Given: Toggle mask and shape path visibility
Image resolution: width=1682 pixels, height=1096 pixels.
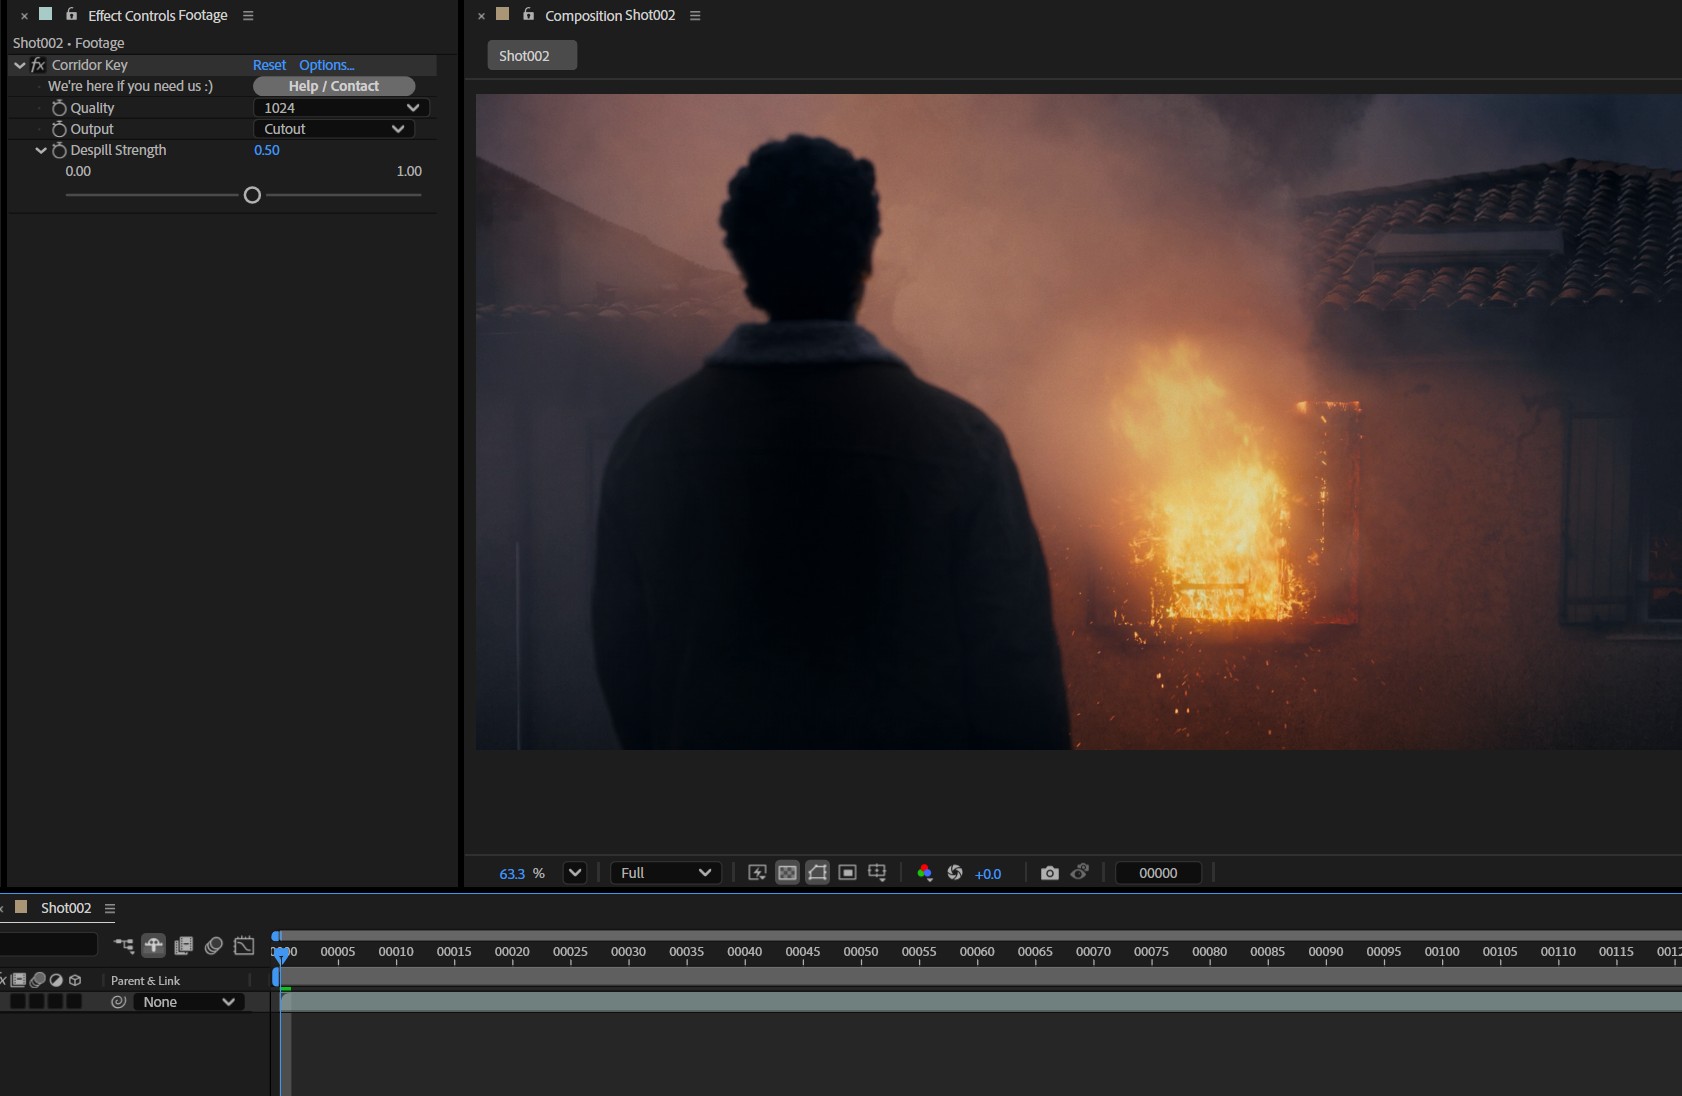Looking at the screenshot, I should [817, 873].
